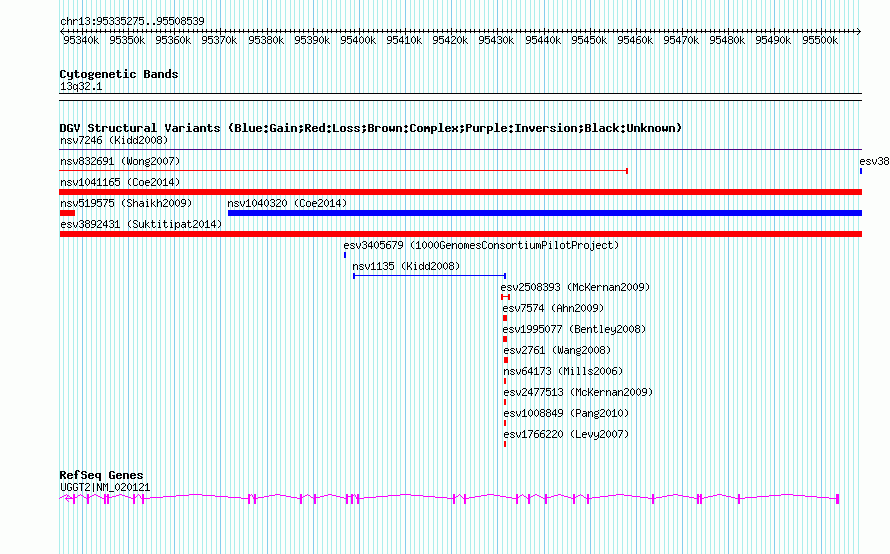Click the blue nsv1135 gain line
890x554 pixels.
(429, 276)
